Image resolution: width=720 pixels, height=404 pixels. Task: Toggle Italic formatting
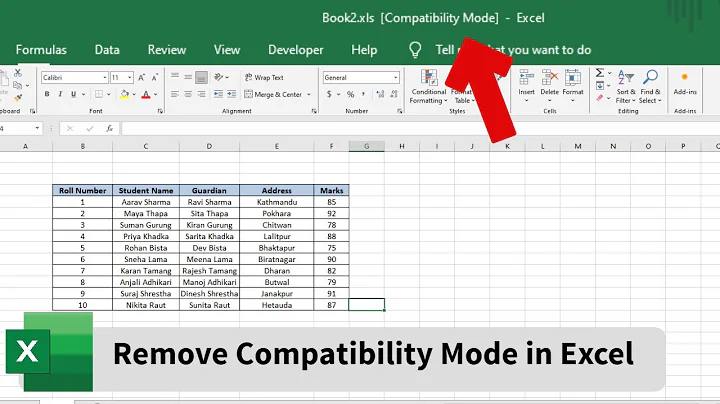[x=60, y=94]
